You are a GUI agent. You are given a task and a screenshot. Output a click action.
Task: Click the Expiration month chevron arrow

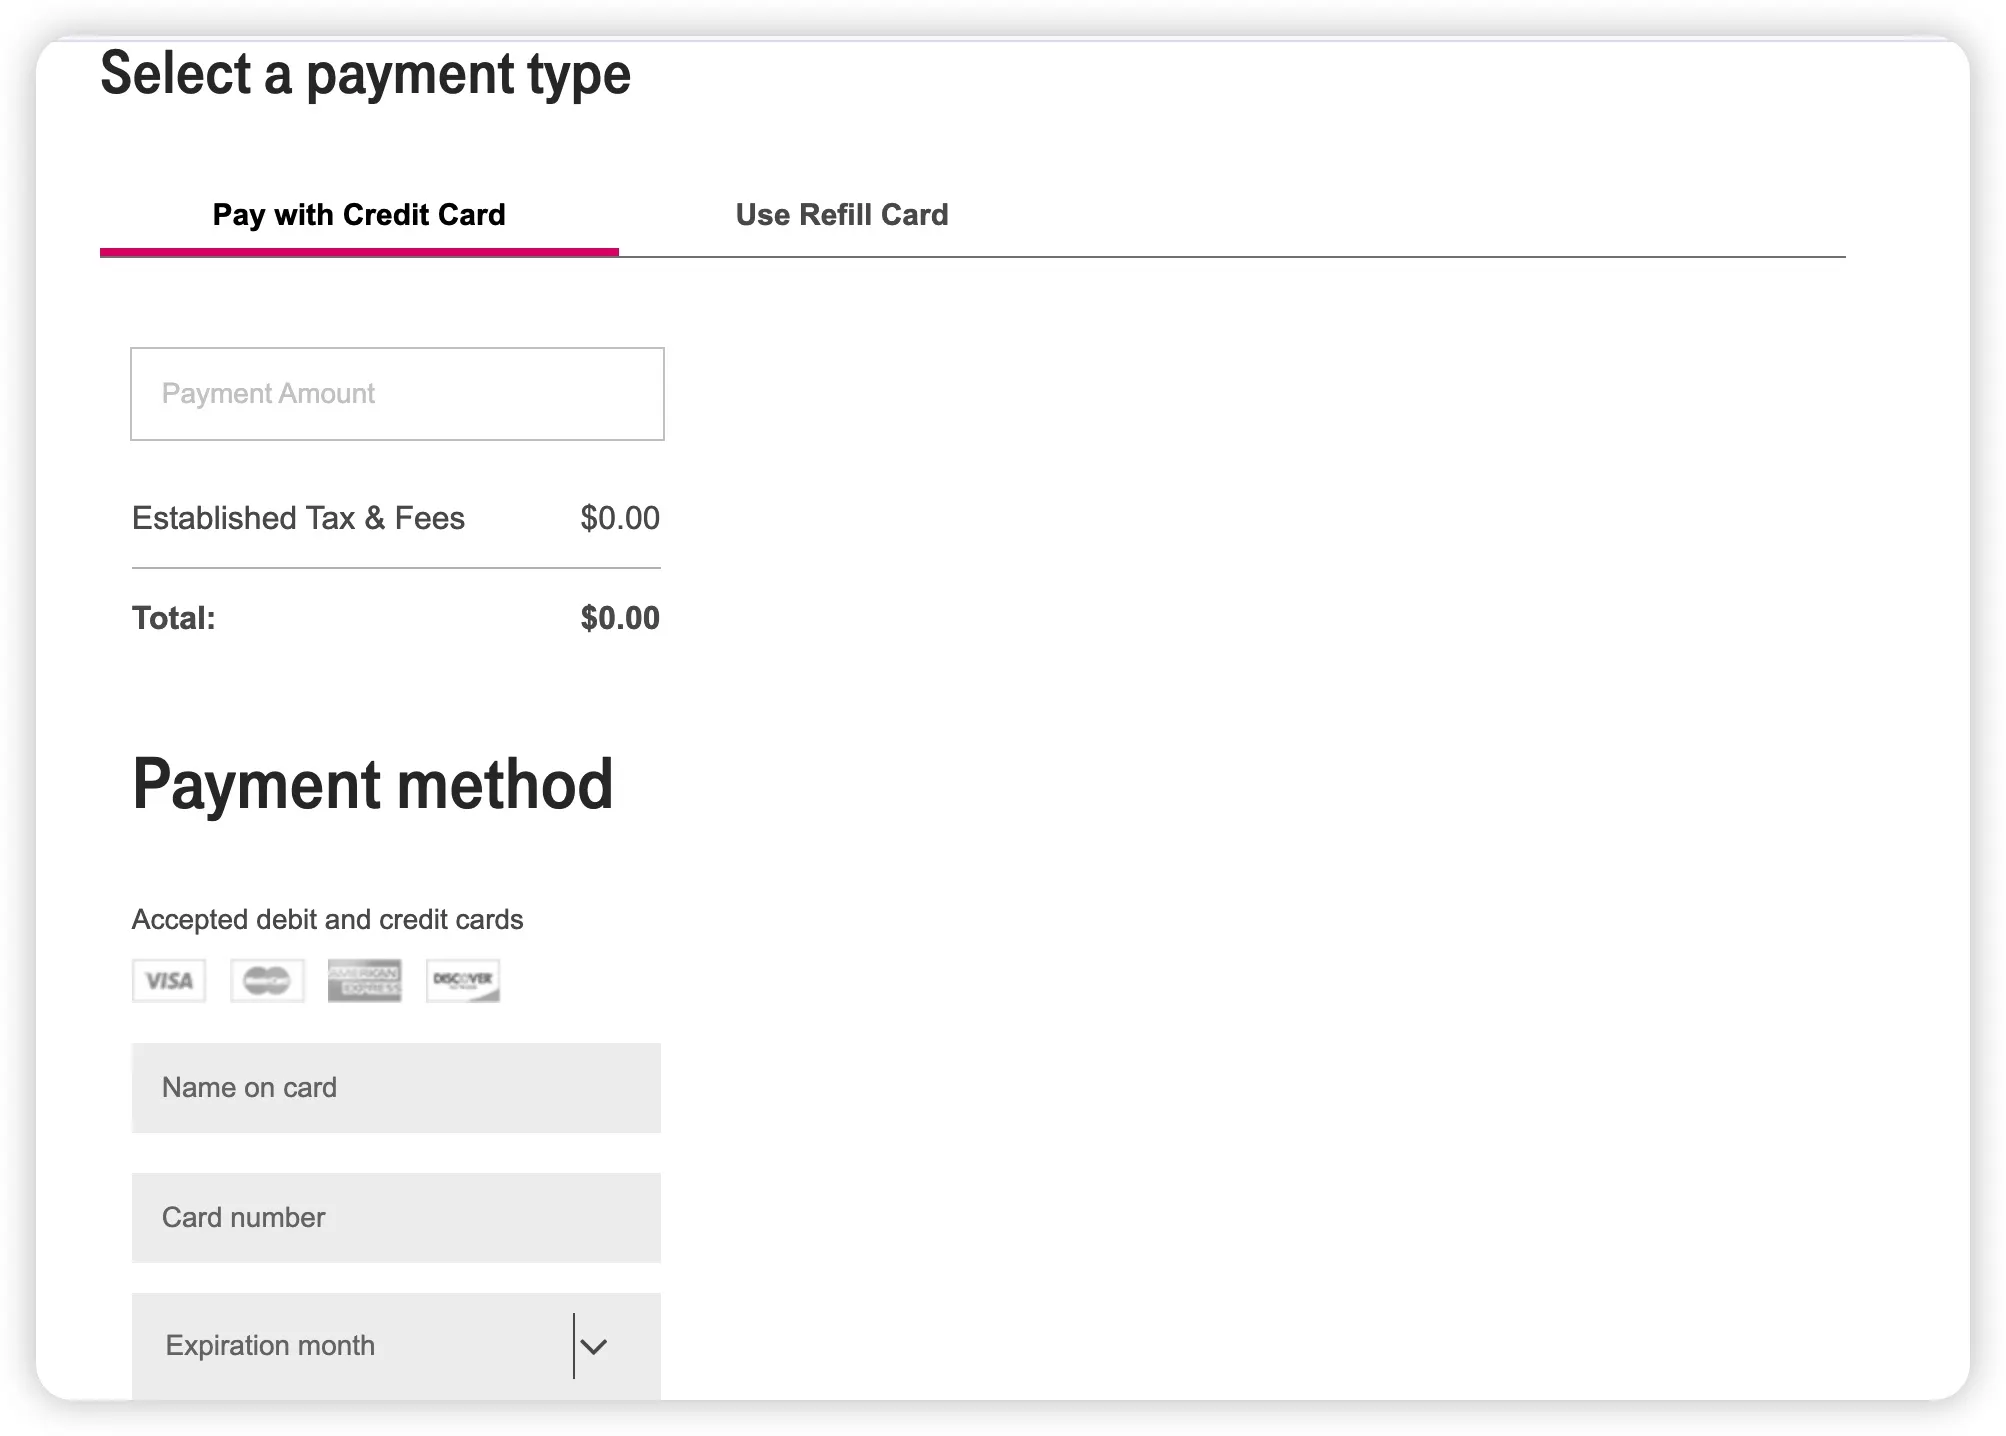[594, 1347]
